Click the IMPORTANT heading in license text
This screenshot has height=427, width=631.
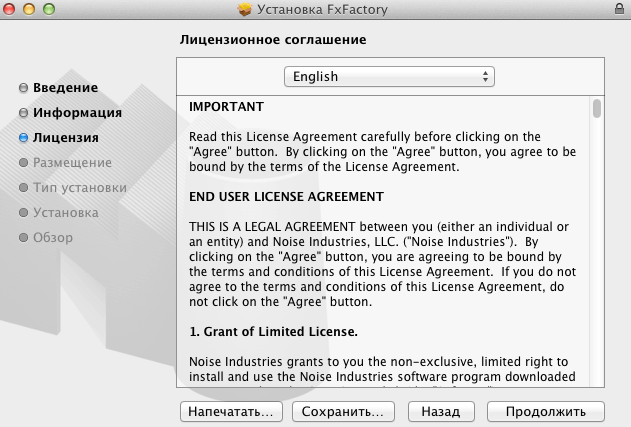226,107
